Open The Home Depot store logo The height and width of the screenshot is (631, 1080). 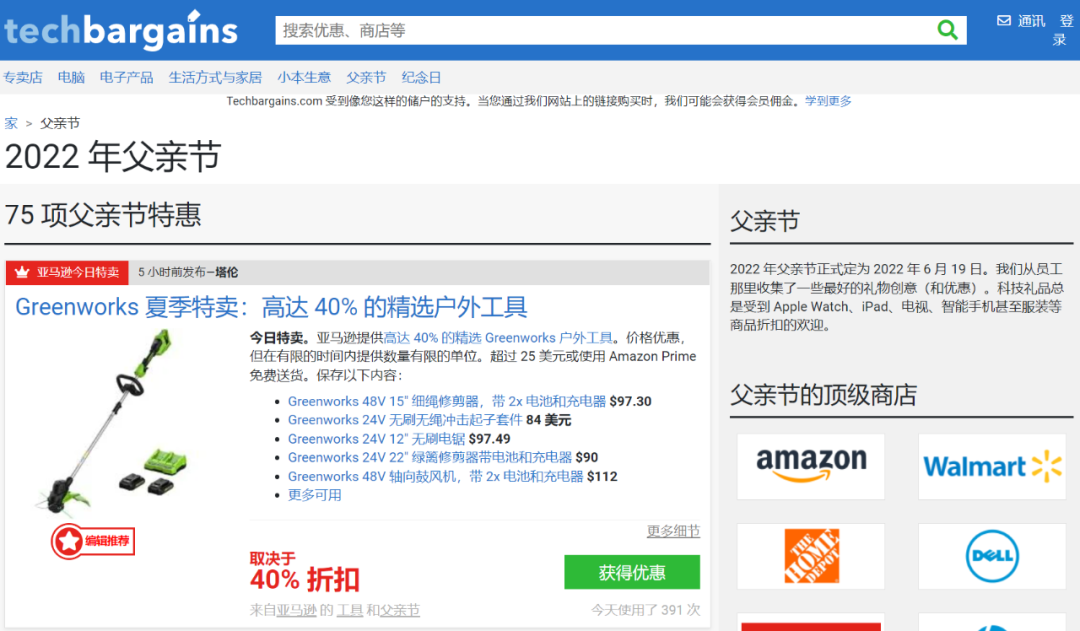[x=810, y=556]
